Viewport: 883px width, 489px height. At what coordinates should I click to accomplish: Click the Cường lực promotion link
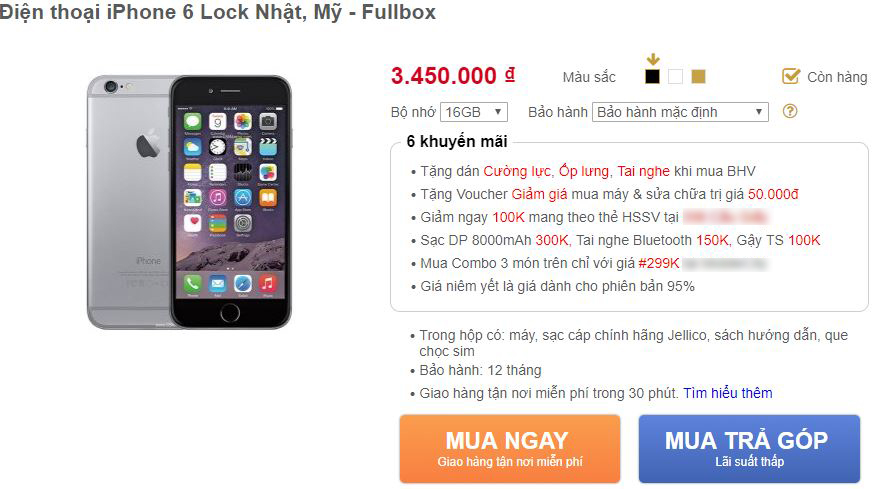516,171
